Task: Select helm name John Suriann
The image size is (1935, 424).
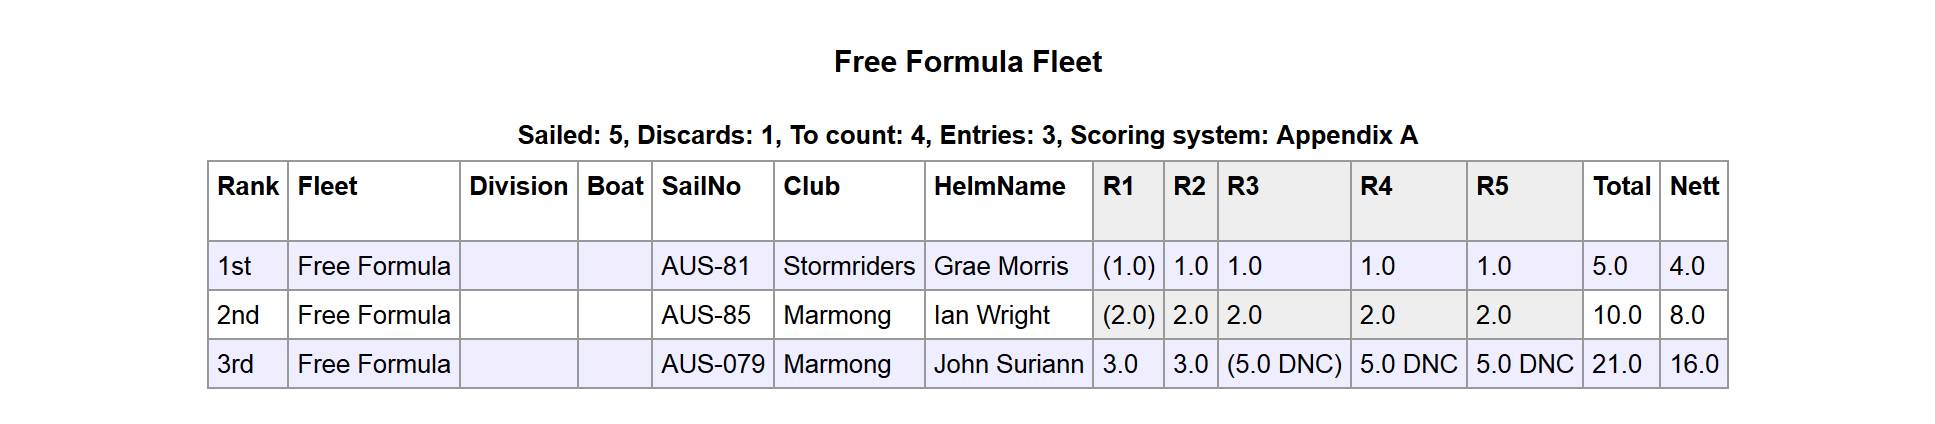Action: pos(1008,365)
